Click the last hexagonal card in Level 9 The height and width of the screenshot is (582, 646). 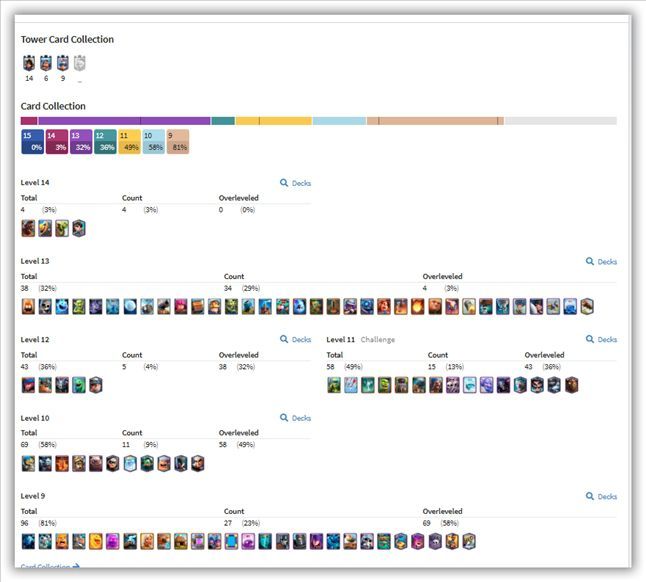click(x=469, y=542)
